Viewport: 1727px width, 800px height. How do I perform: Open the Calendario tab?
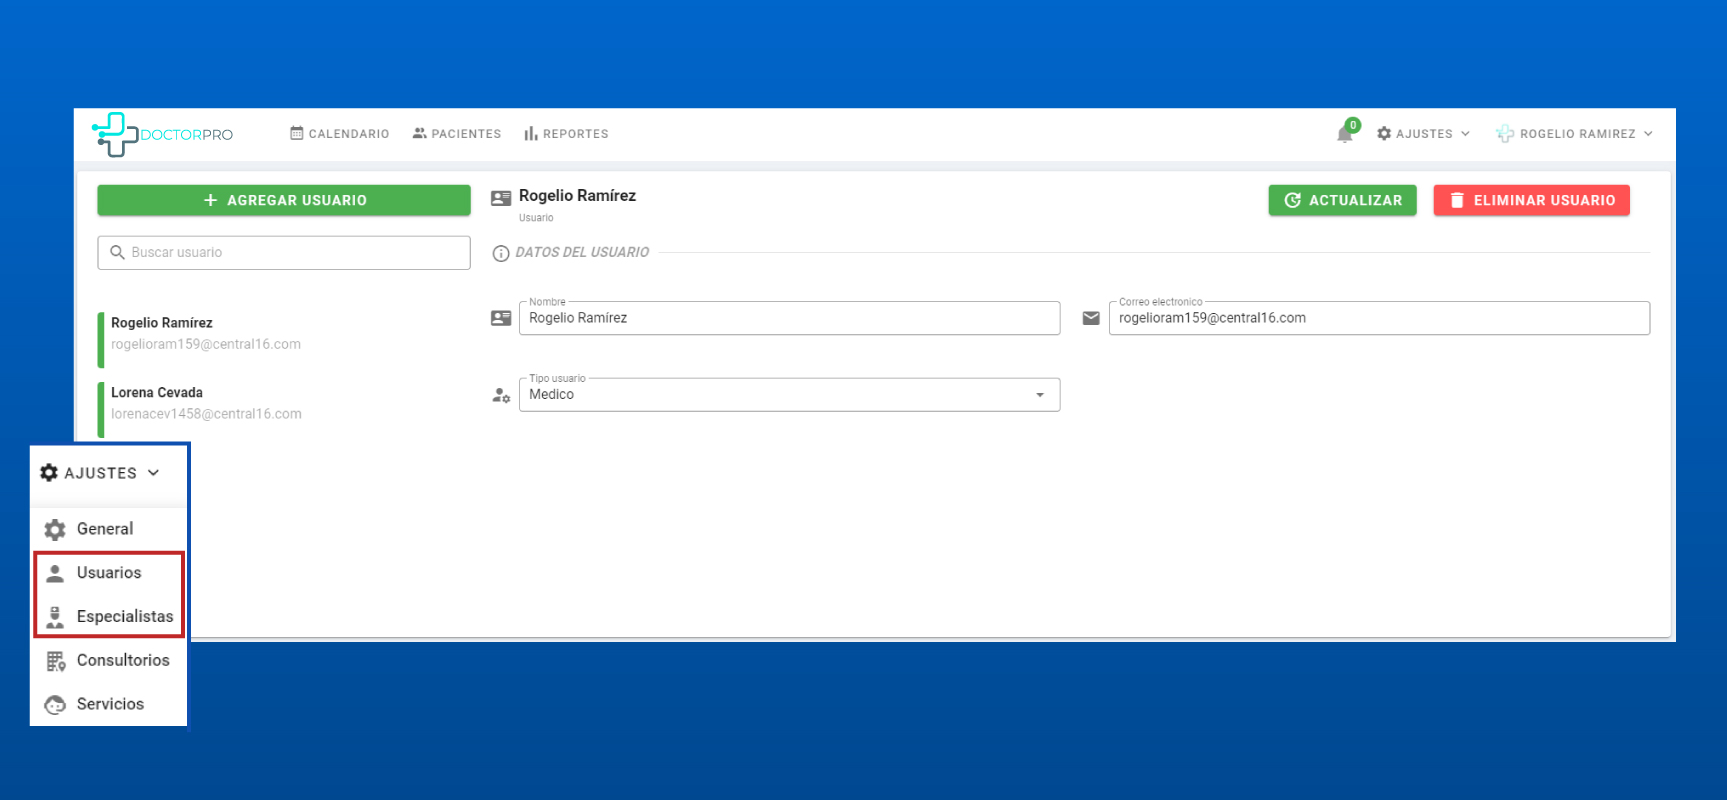339,134
